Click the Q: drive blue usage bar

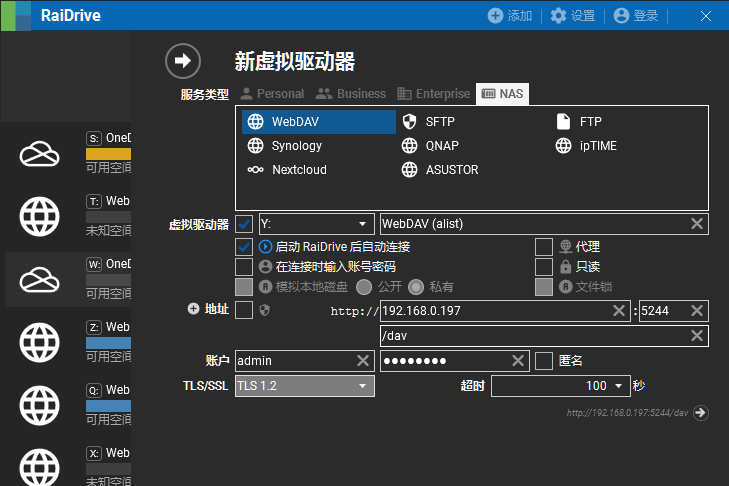(108, 406)
